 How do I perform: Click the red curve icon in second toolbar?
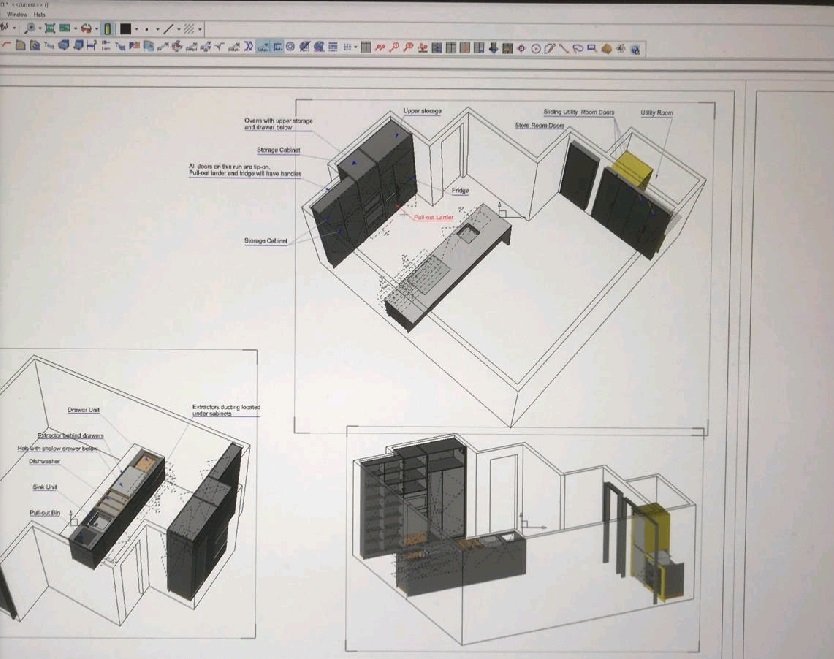[6, 45]
